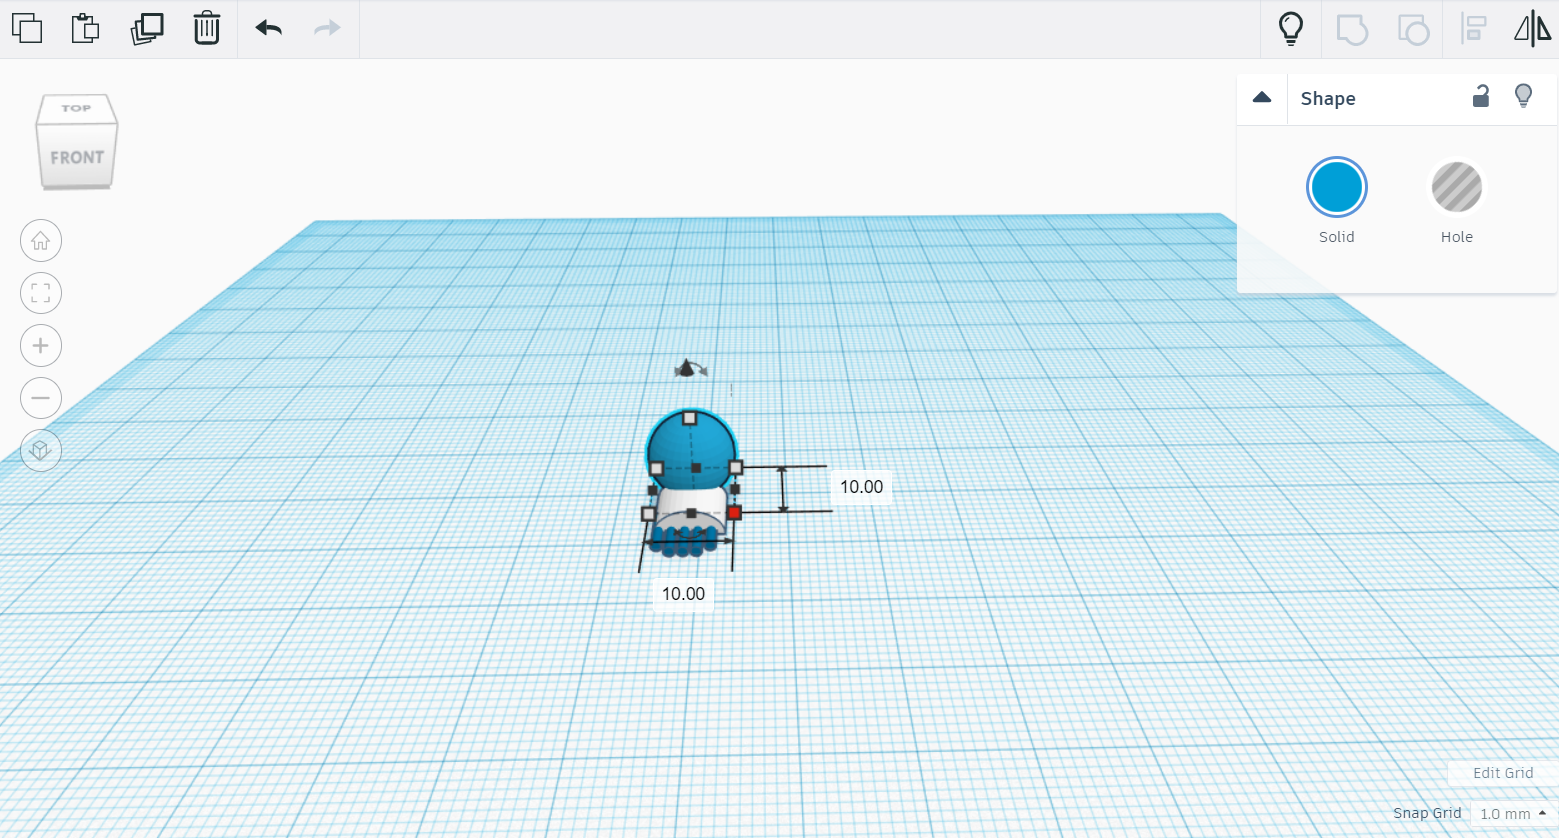
Task: Click the Duplicate and repeat icon
Action: [147, 28]
